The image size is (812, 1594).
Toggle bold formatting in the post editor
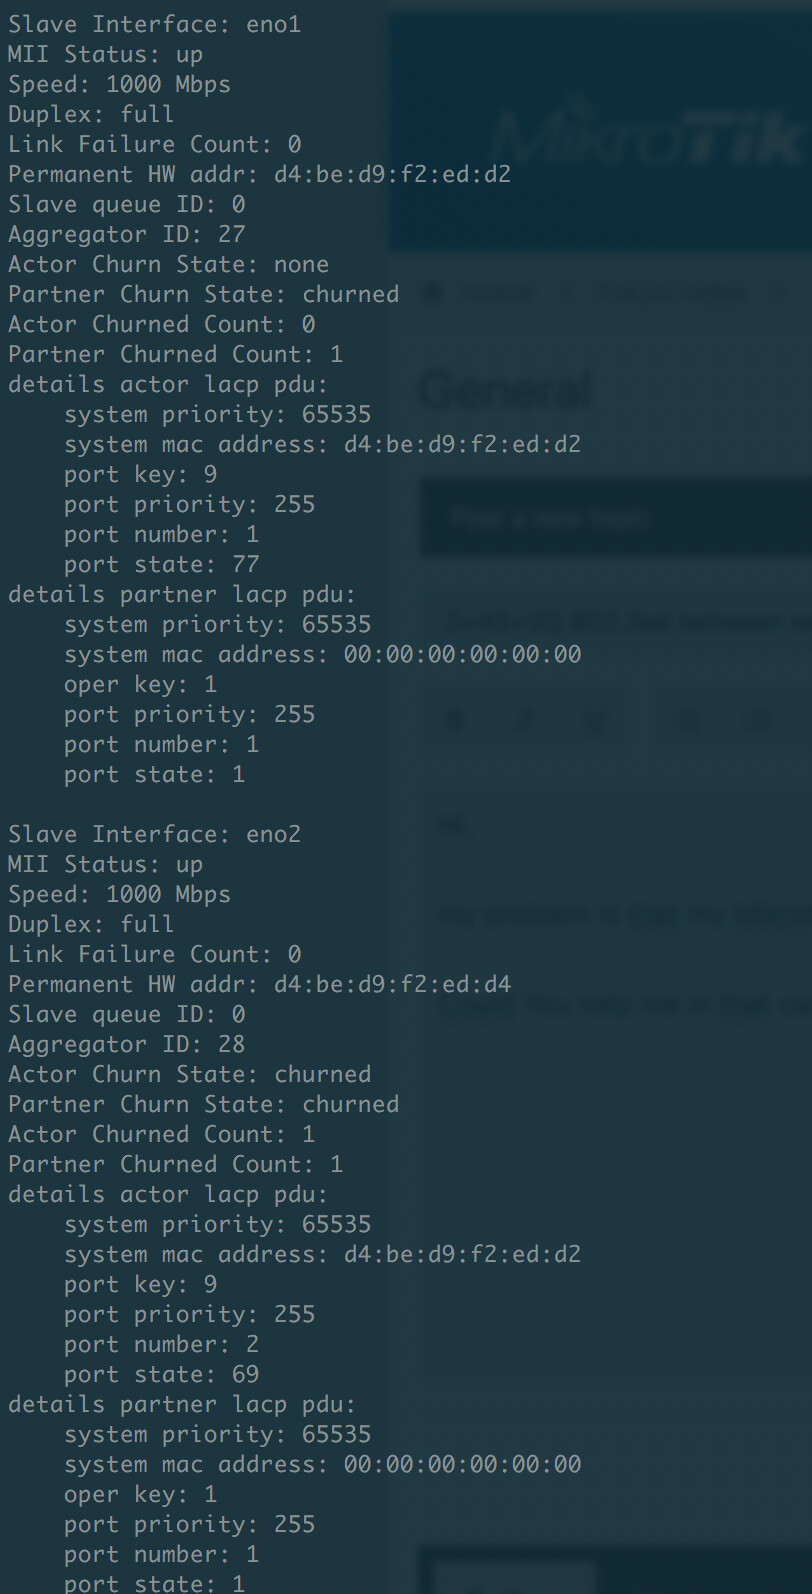click(x=456, y=722)
